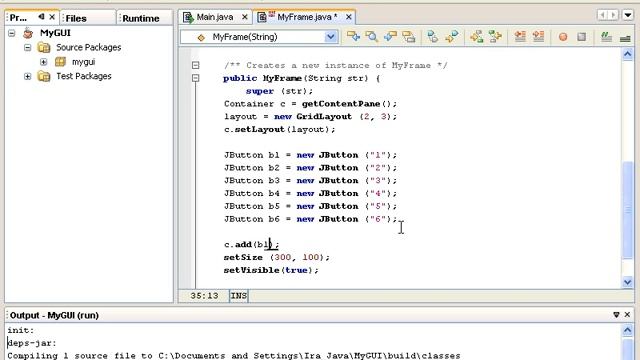
Task: Click the Output - MyGUI (run) title
Action: tap(54, 315)
